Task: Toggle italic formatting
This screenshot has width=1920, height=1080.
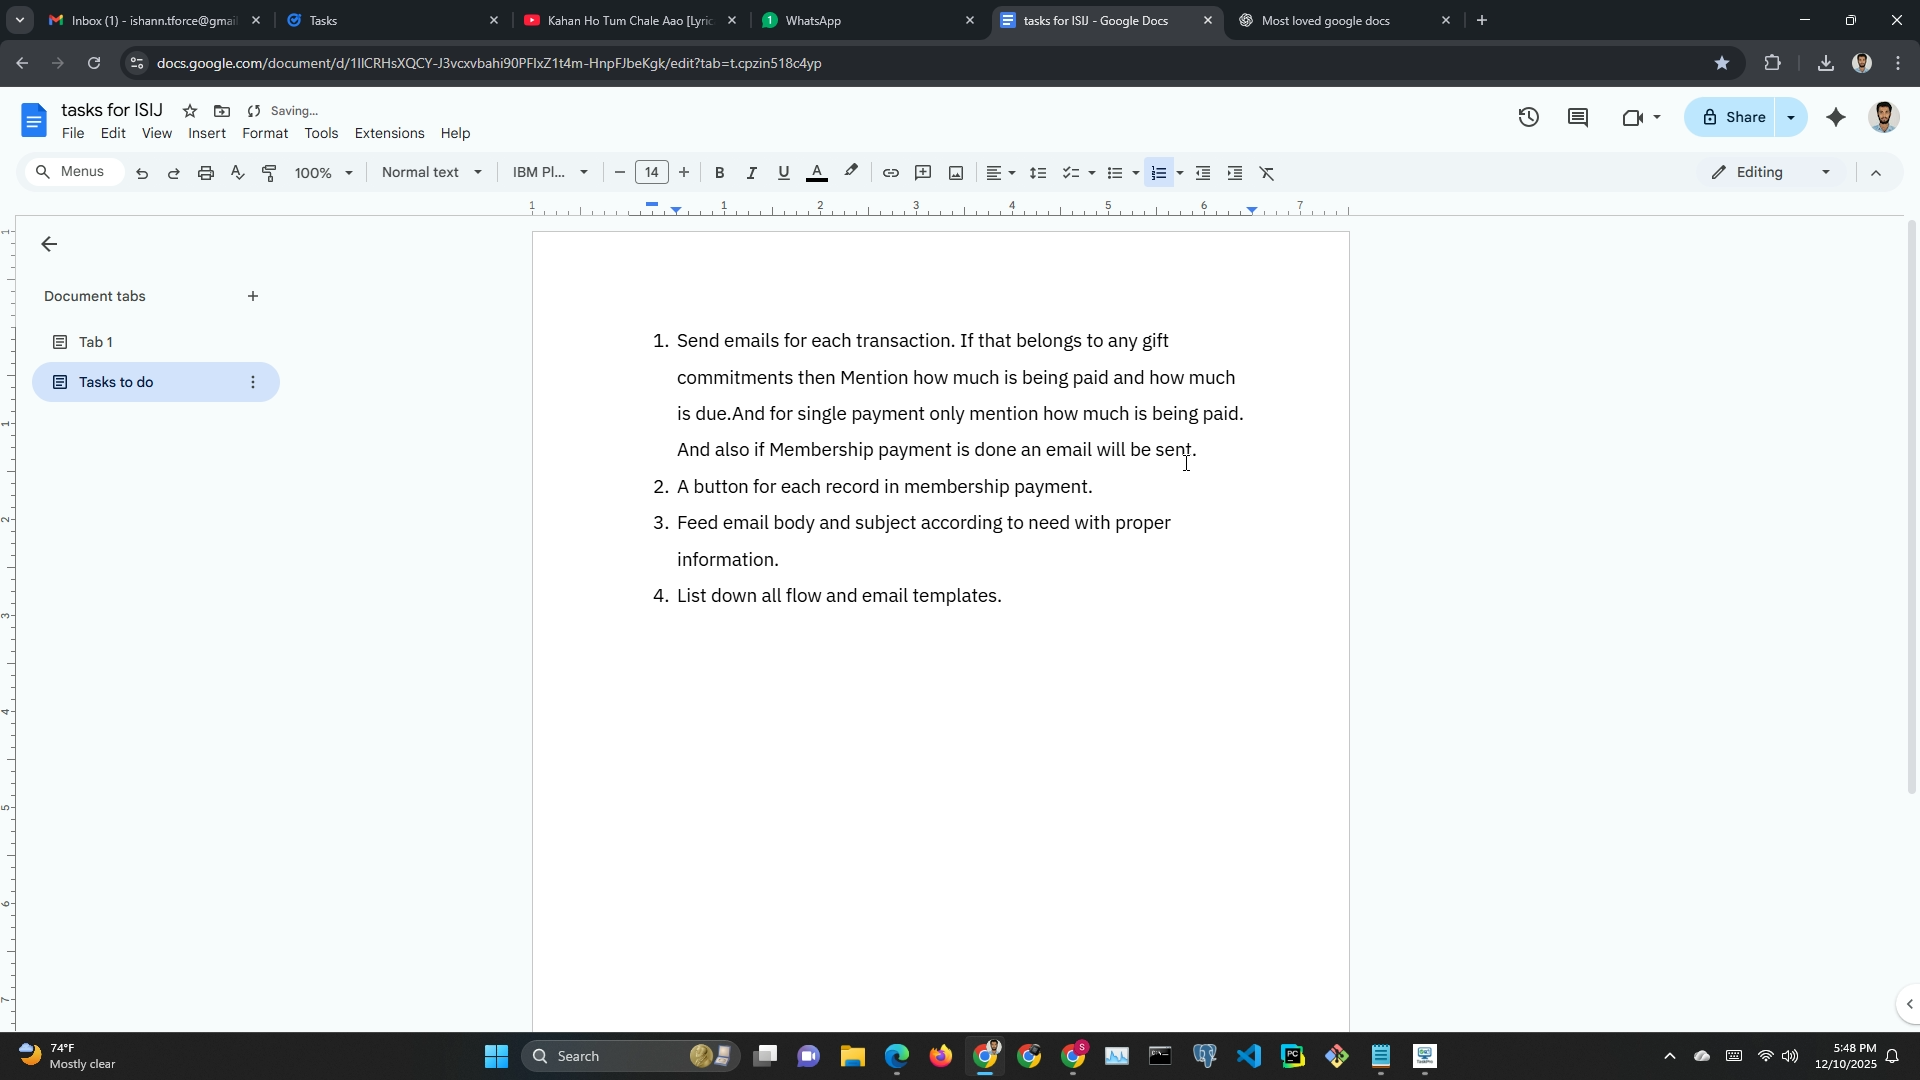Action: tap(751, 173)
